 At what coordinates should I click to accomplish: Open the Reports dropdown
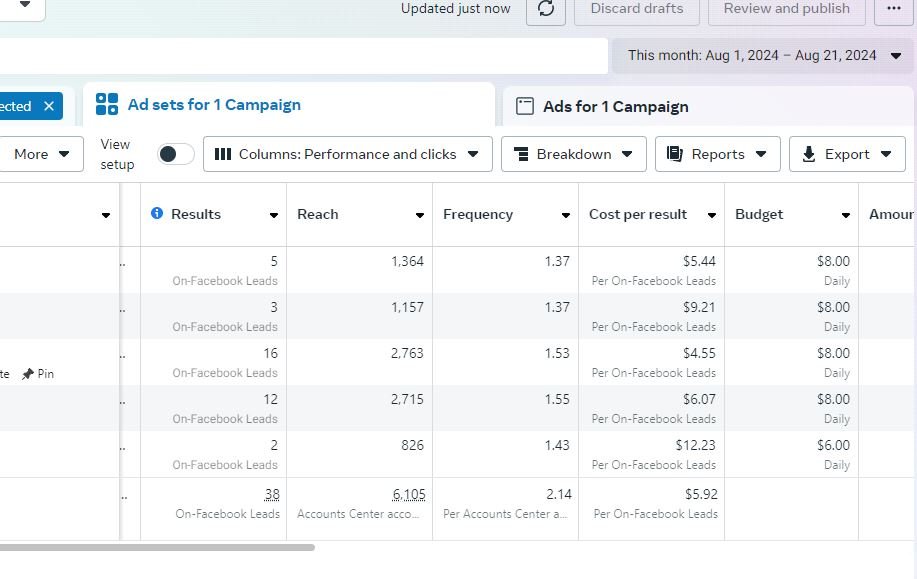coord(718,154)
